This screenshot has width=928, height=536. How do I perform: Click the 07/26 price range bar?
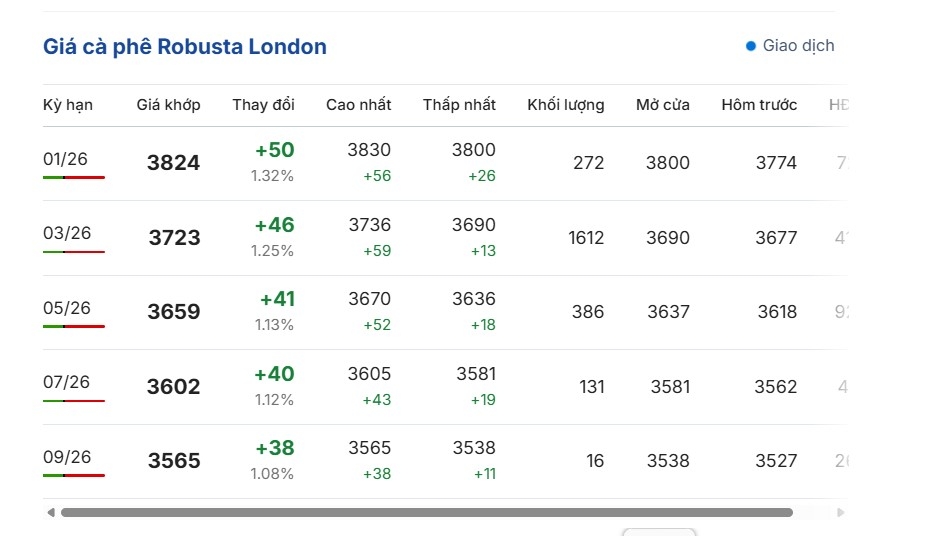74,401
